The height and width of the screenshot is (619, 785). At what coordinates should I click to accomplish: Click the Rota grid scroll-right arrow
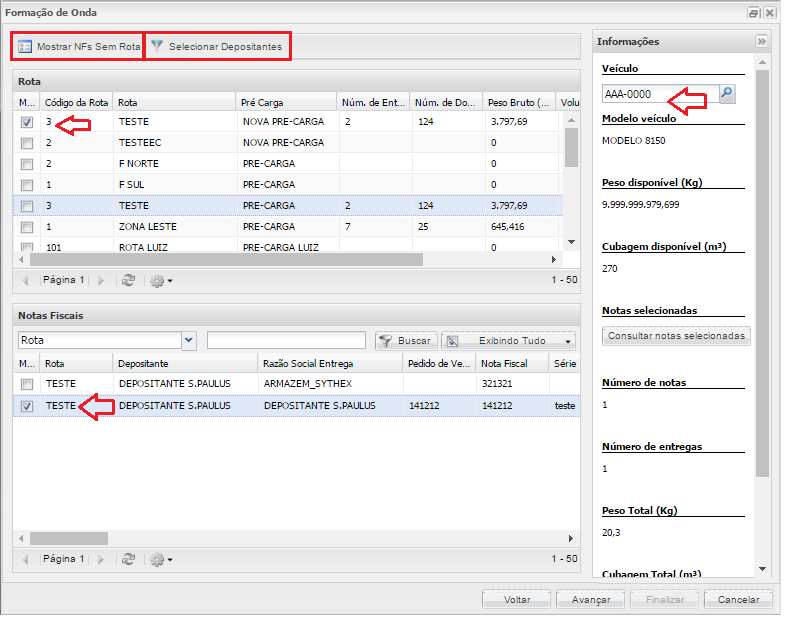(553, 259)
